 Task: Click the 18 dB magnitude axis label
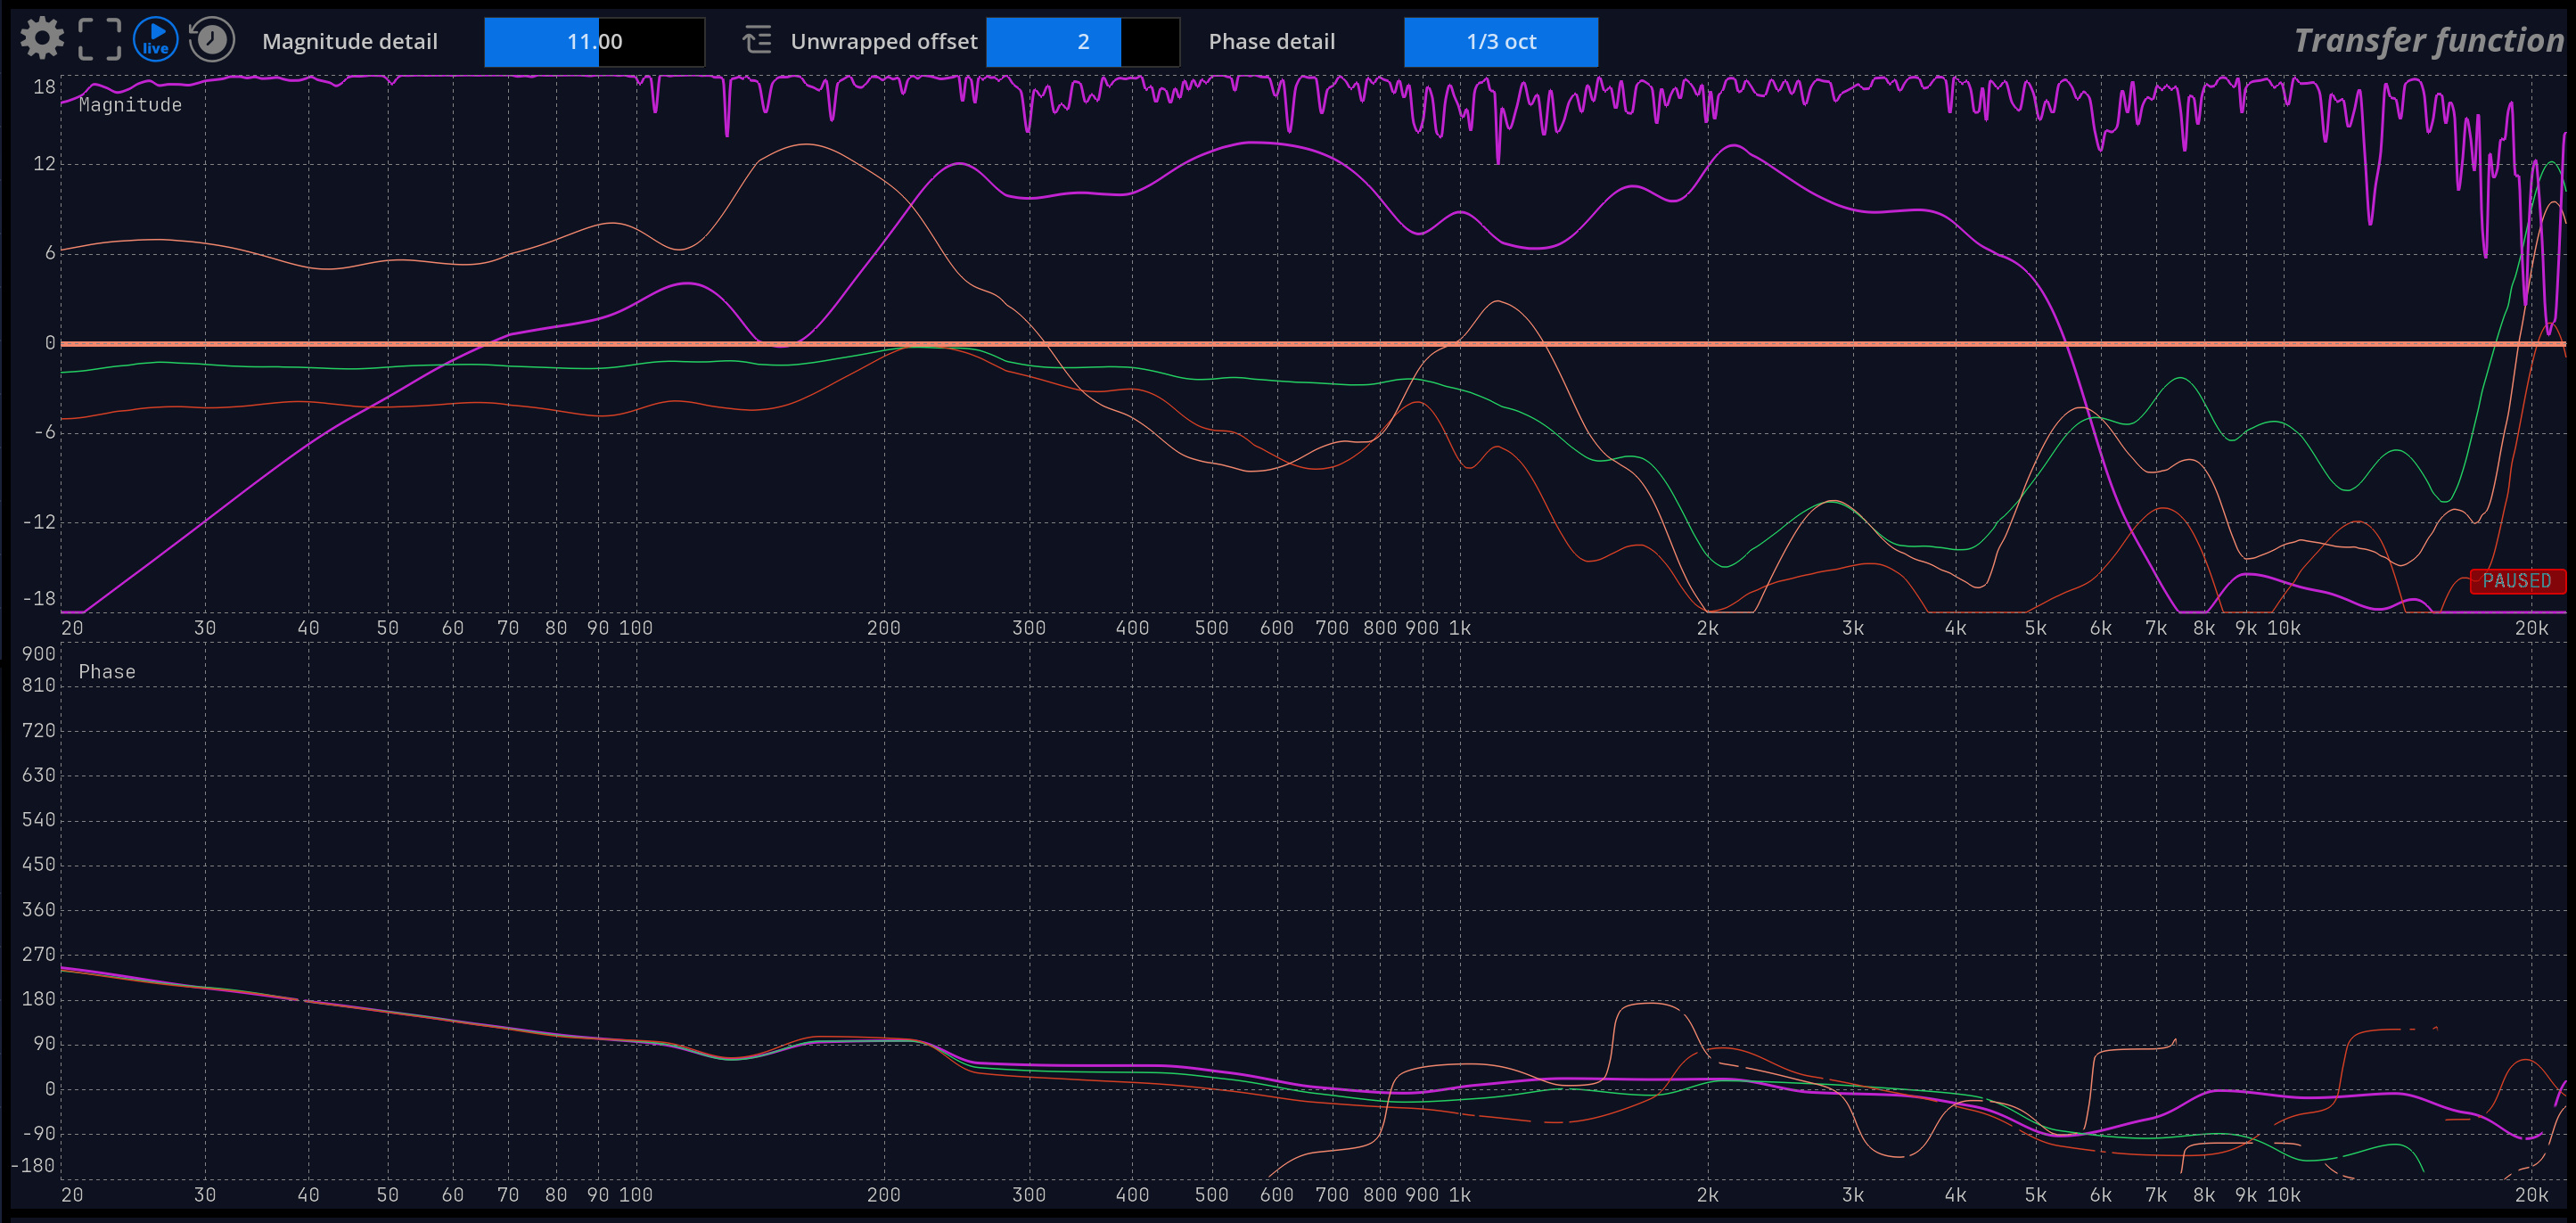pos(44,87)
